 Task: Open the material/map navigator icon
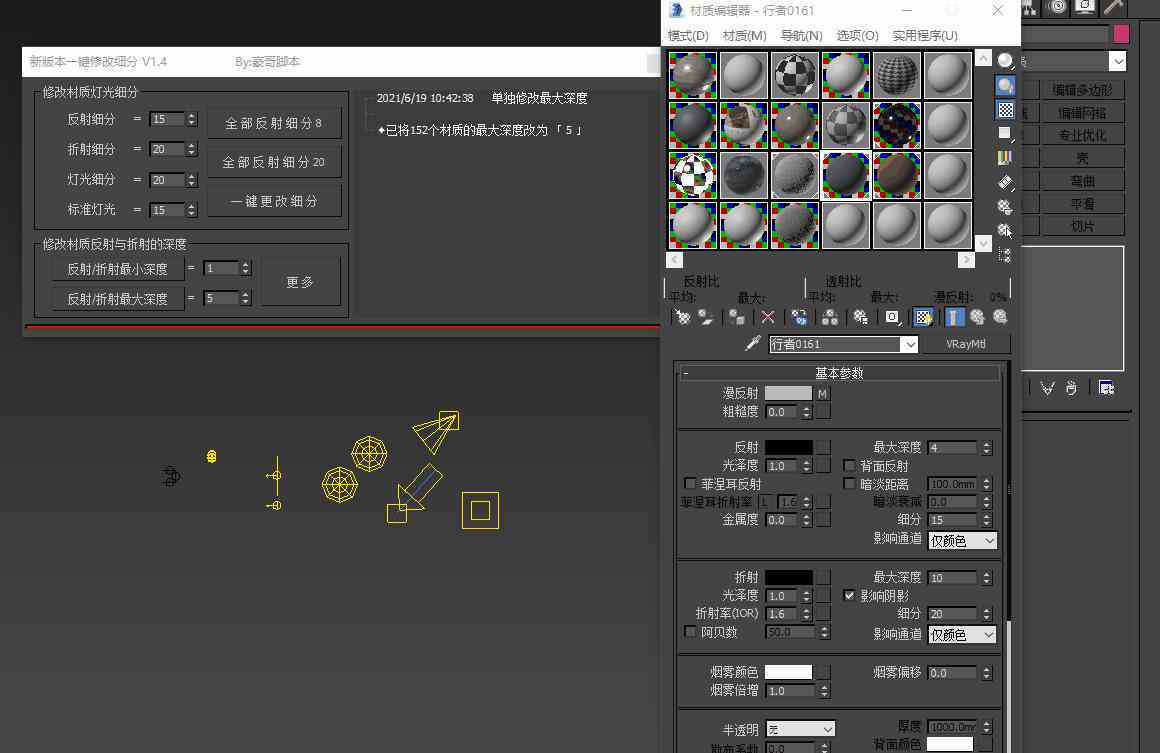(x=1005, y=255)
